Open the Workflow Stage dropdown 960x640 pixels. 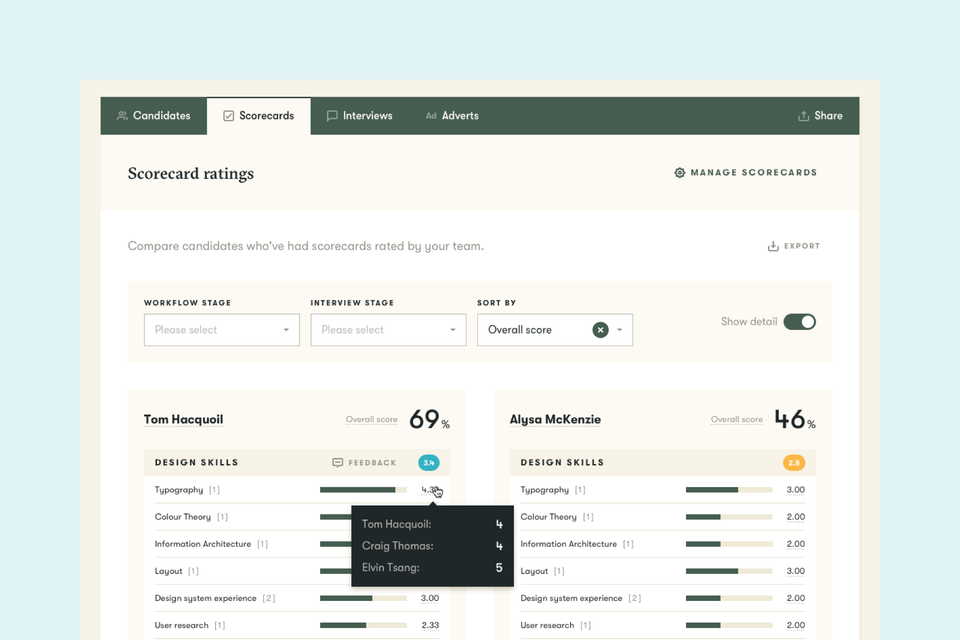click(222, 330)
